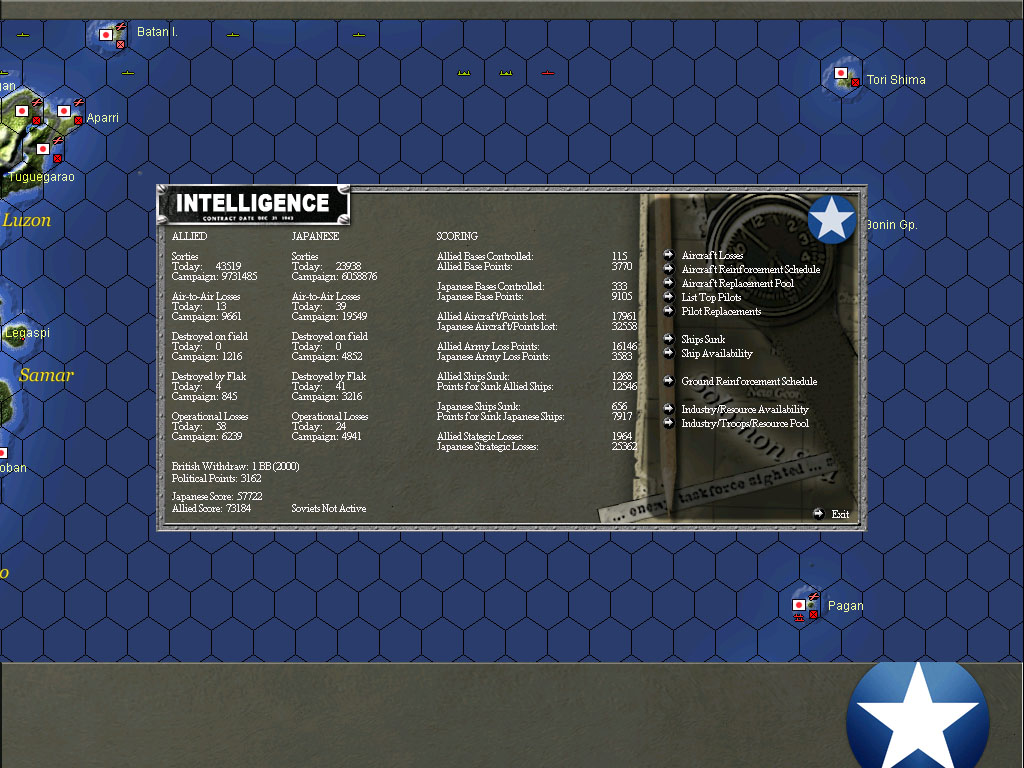Click the Bonin Gp. map label
This screenshot has height=768, width=1024.
click(891, 225)
